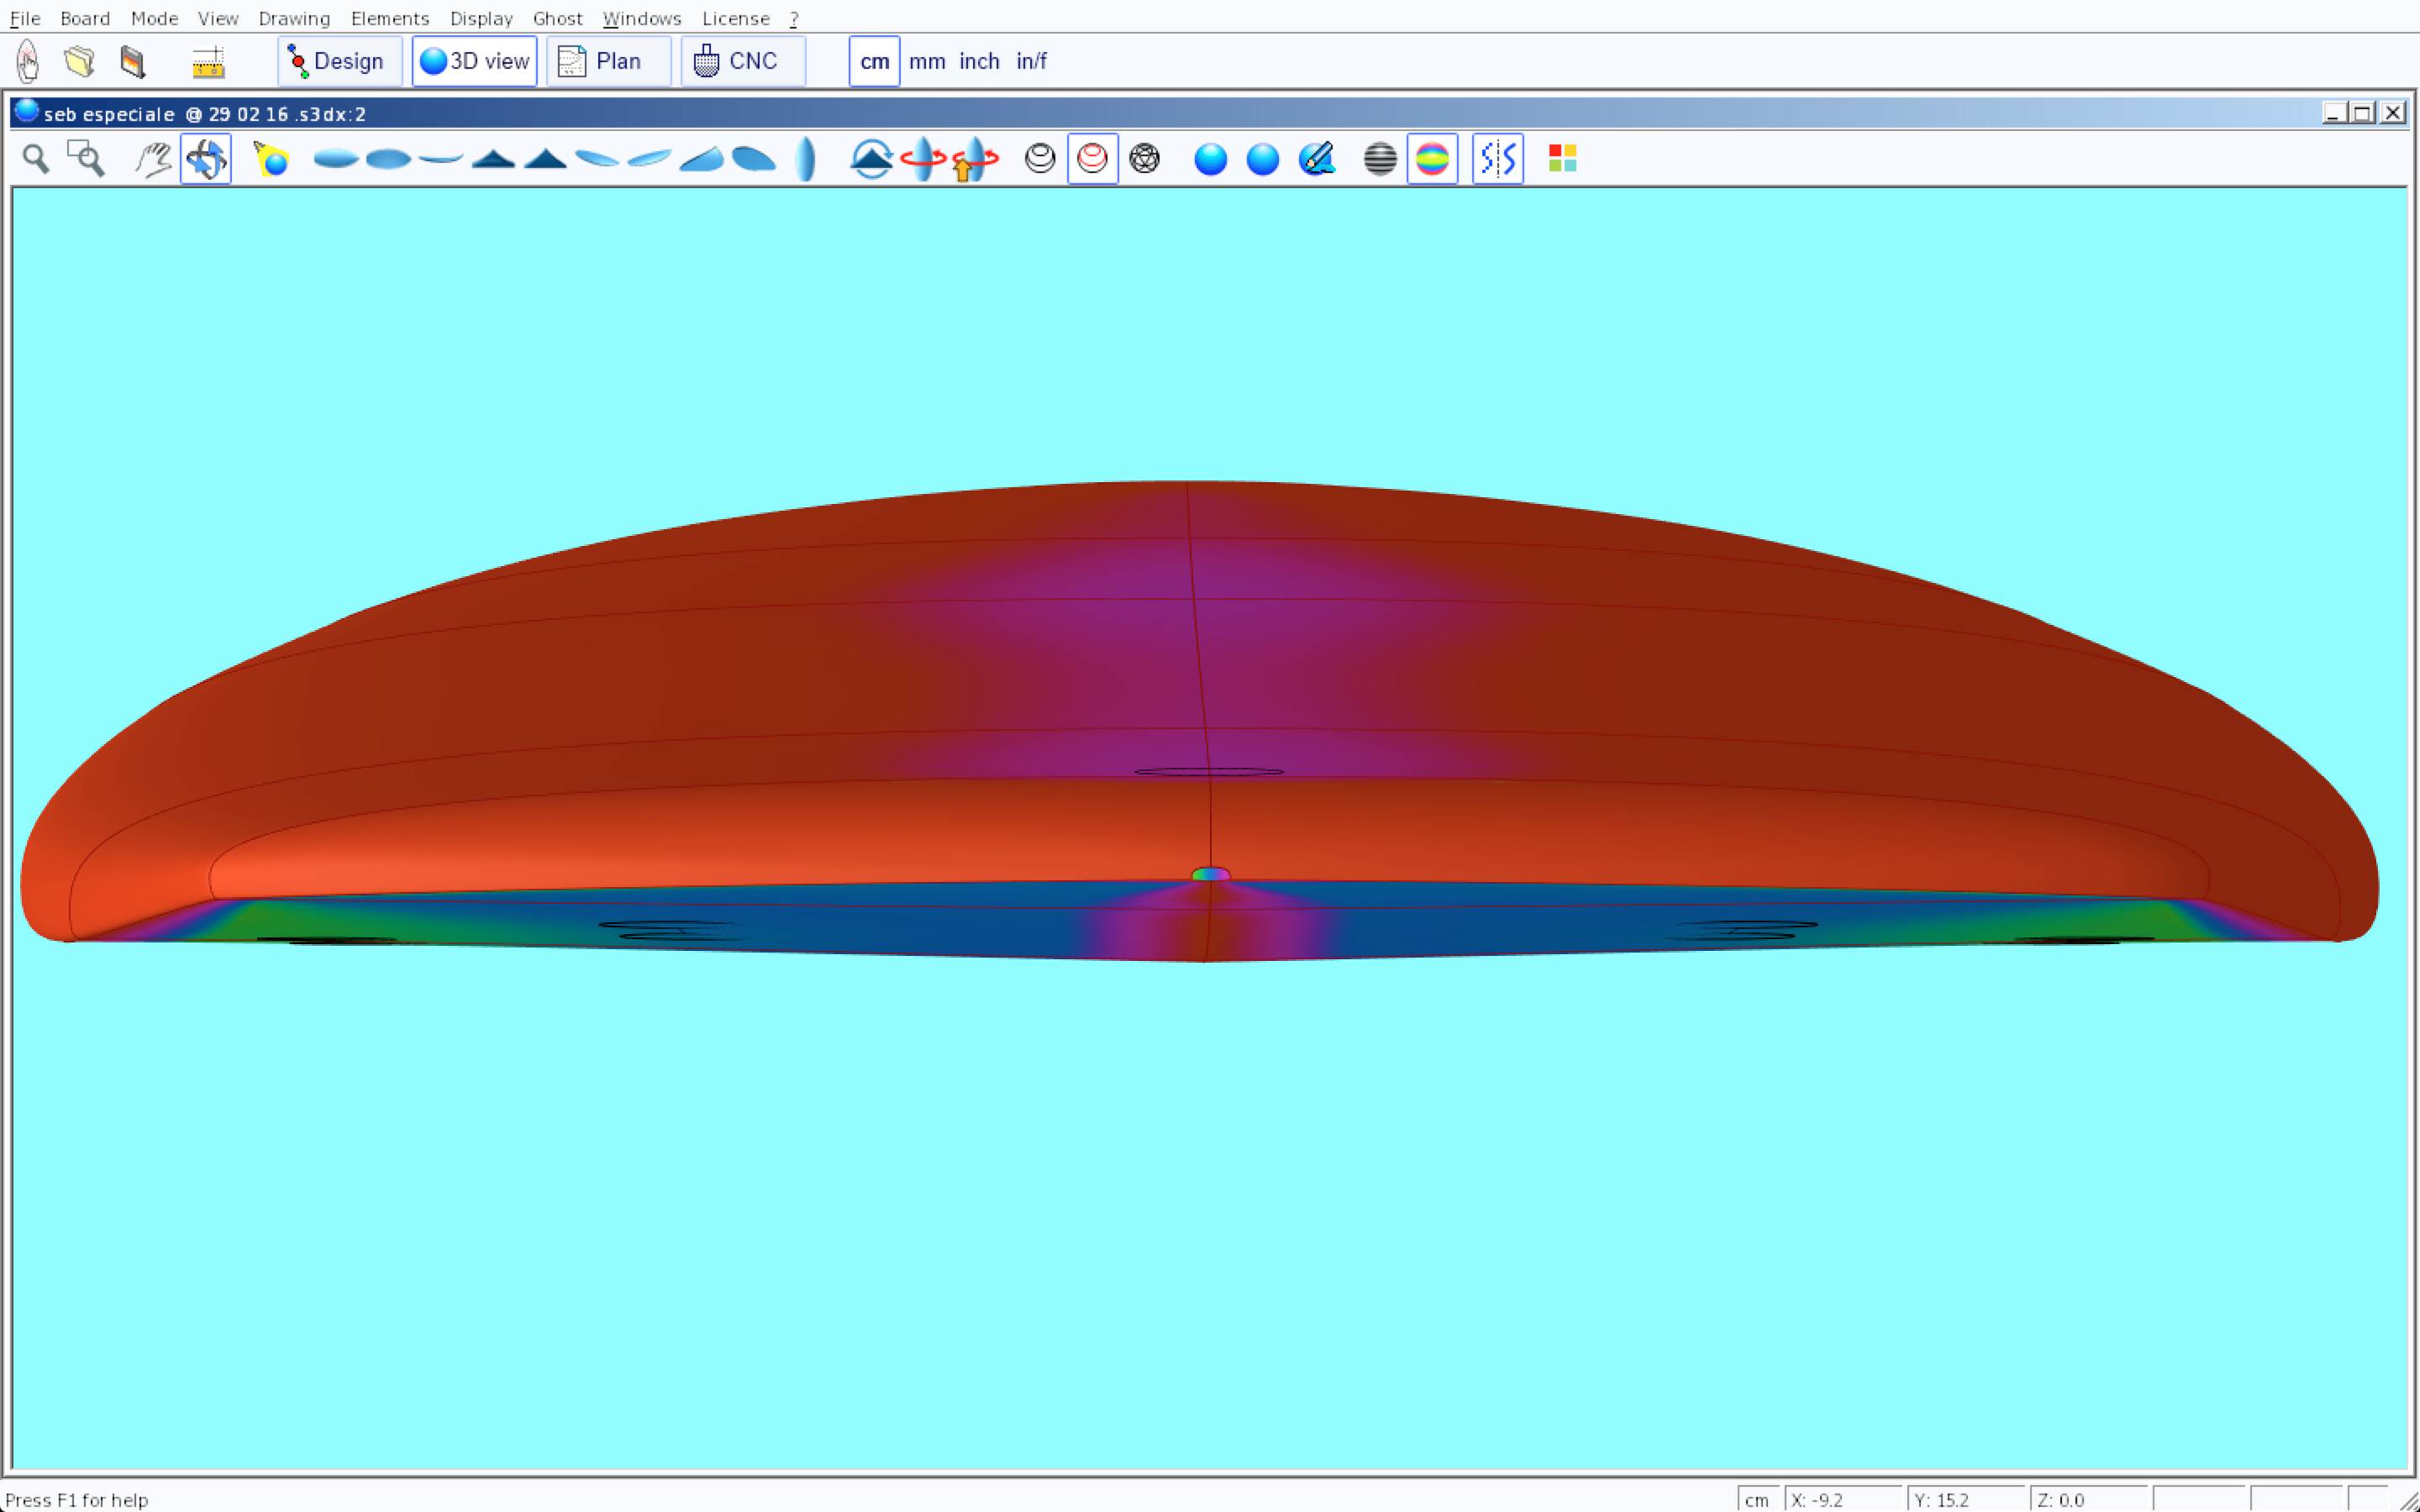Open the CNC mode button
Viewport: 2420px width, 1512px height.
click(742, 61)
